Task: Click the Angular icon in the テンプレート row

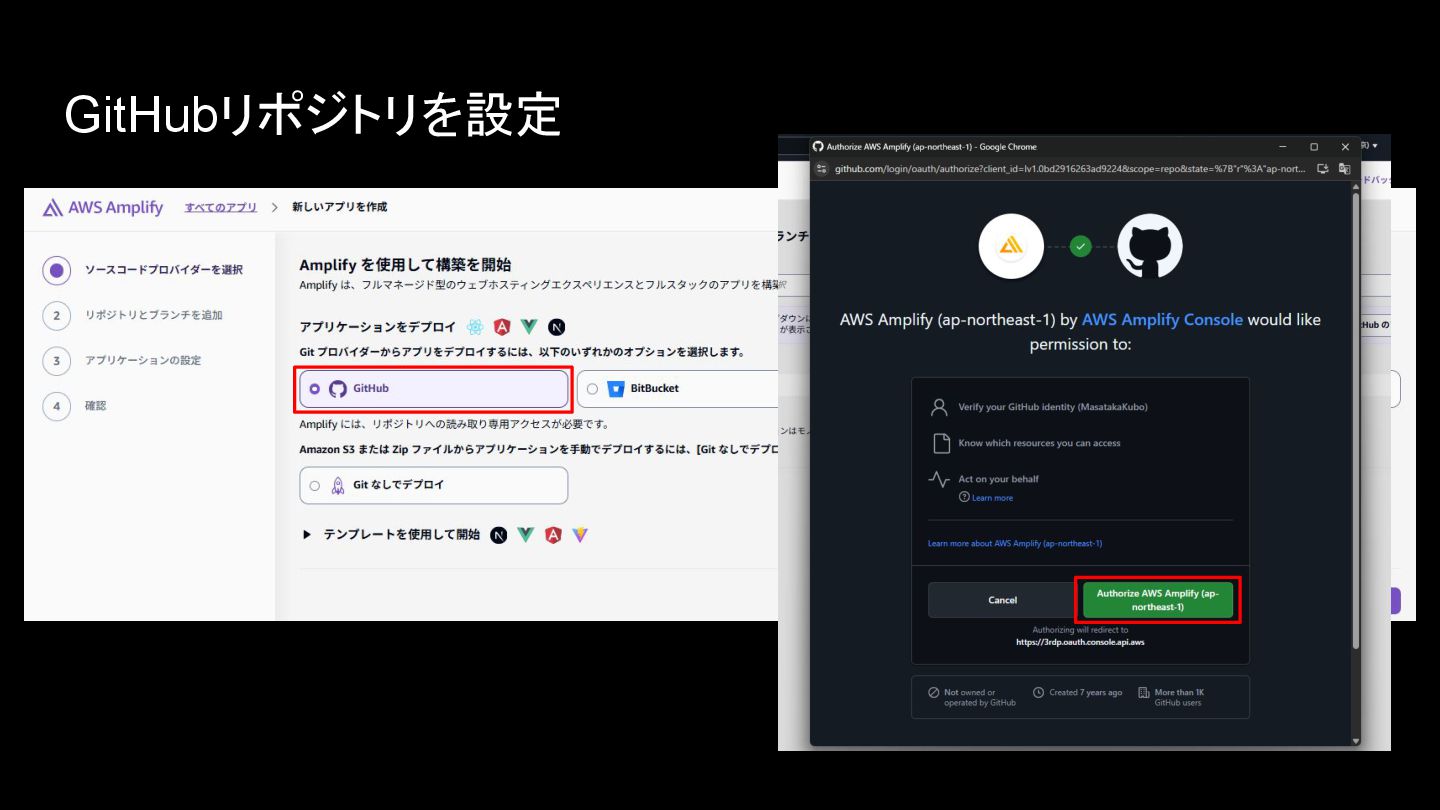Action: point(553,535)
